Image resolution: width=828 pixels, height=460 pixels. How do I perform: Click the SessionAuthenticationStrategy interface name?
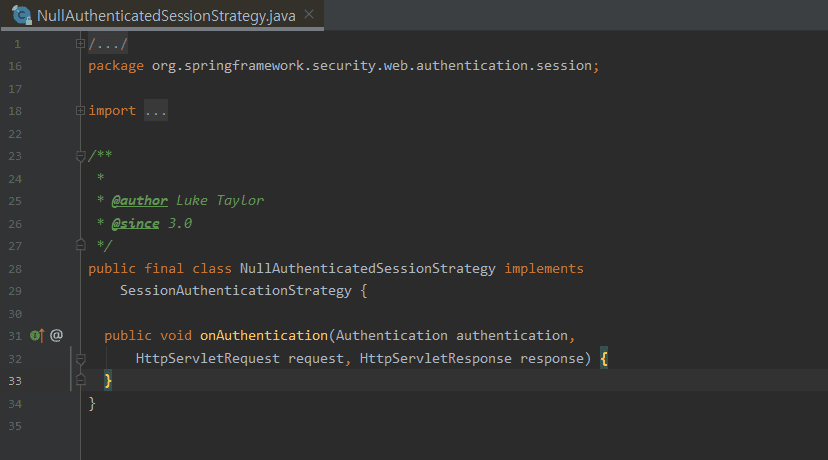(235, 291)
